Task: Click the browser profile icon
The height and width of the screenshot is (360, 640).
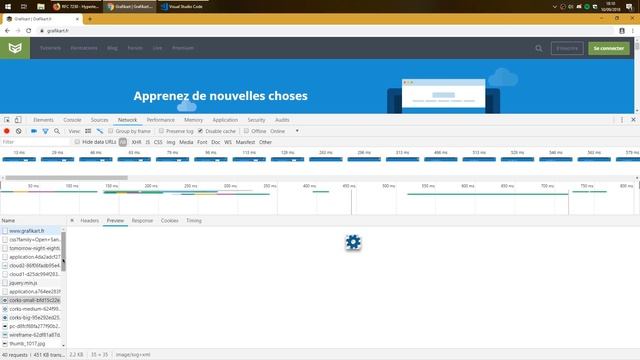Action: pos(622,31)
